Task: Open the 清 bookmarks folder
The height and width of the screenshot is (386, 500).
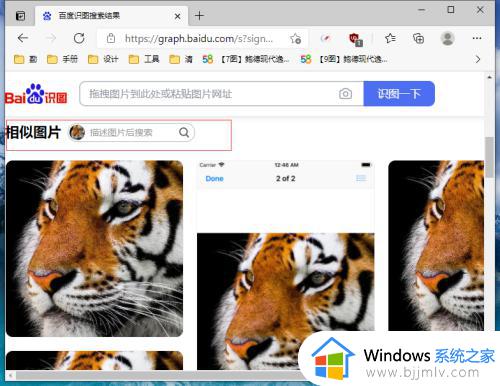Action: pyautogui.click(x=181, y=59)
